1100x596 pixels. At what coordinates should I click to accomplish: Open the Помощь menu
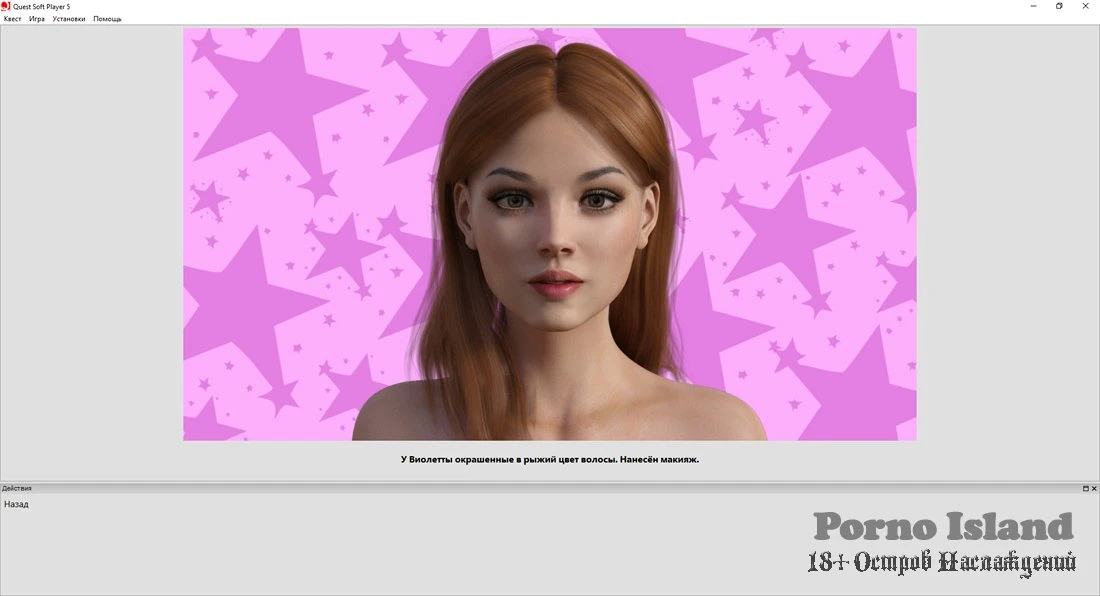click(x=107, y=19)
